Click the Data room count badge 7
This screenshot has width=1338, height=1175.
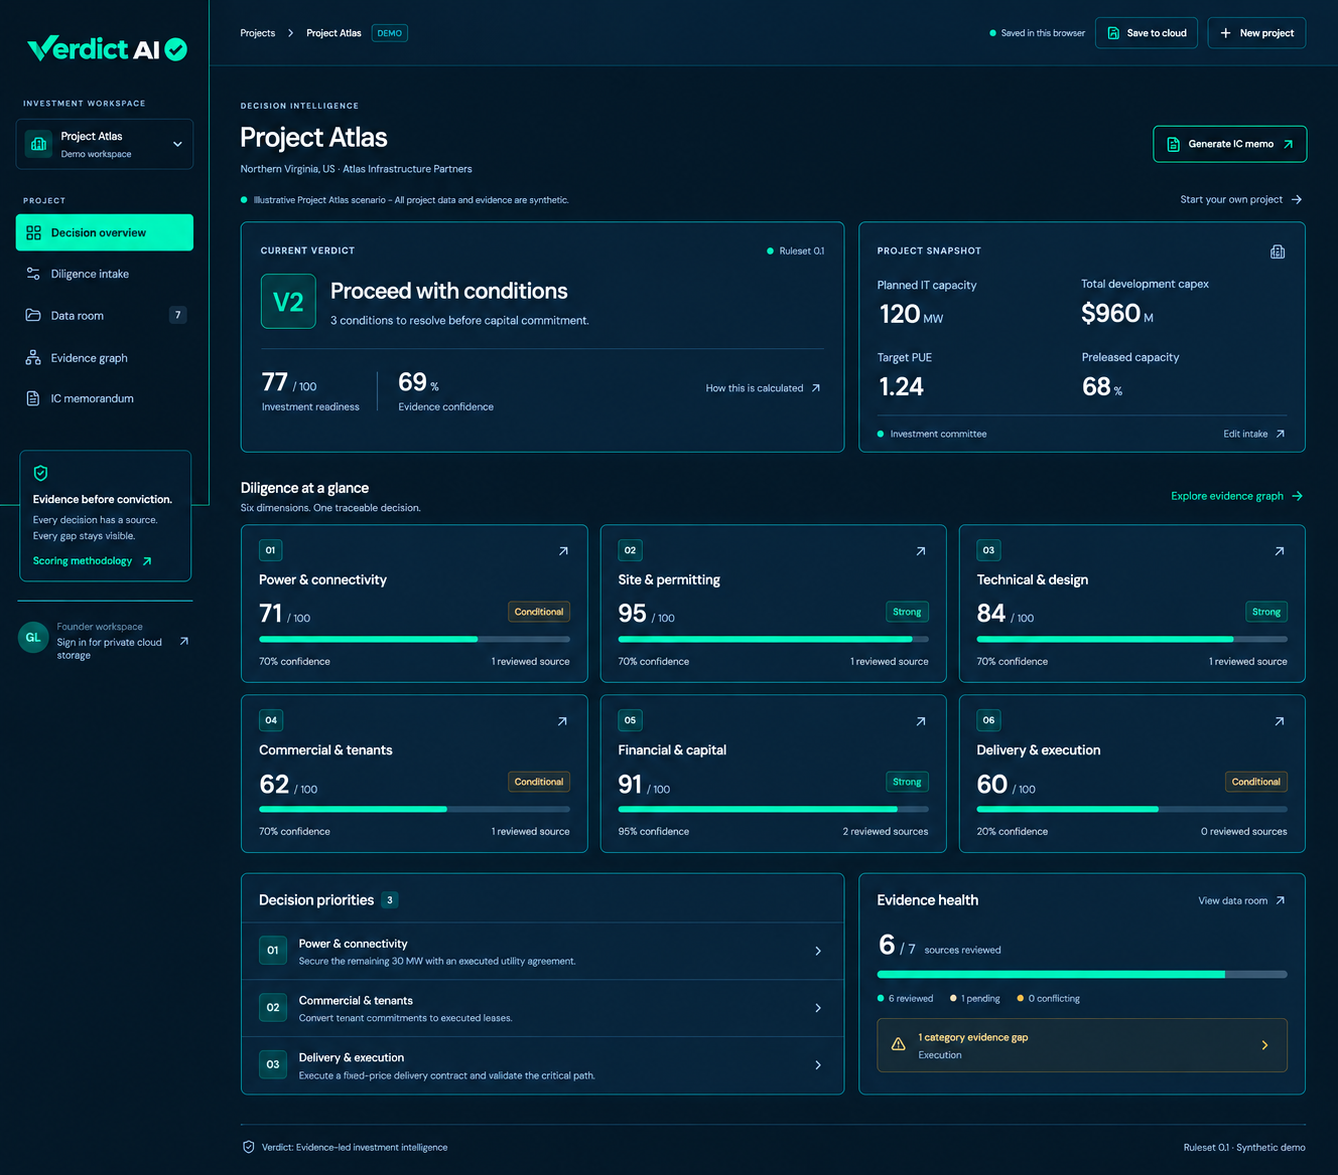(x=178, y=315)
